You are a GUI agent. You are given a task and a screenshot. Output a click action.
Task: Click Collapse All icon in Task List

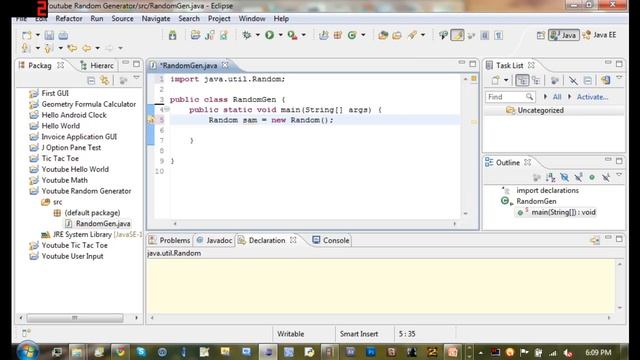(x=587, y=80)
